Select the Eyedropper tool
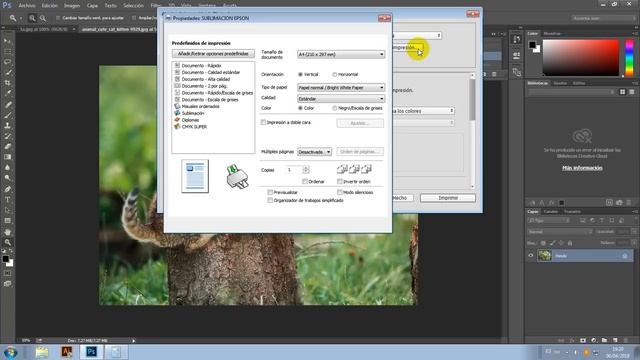 click(x=7, y=93)
